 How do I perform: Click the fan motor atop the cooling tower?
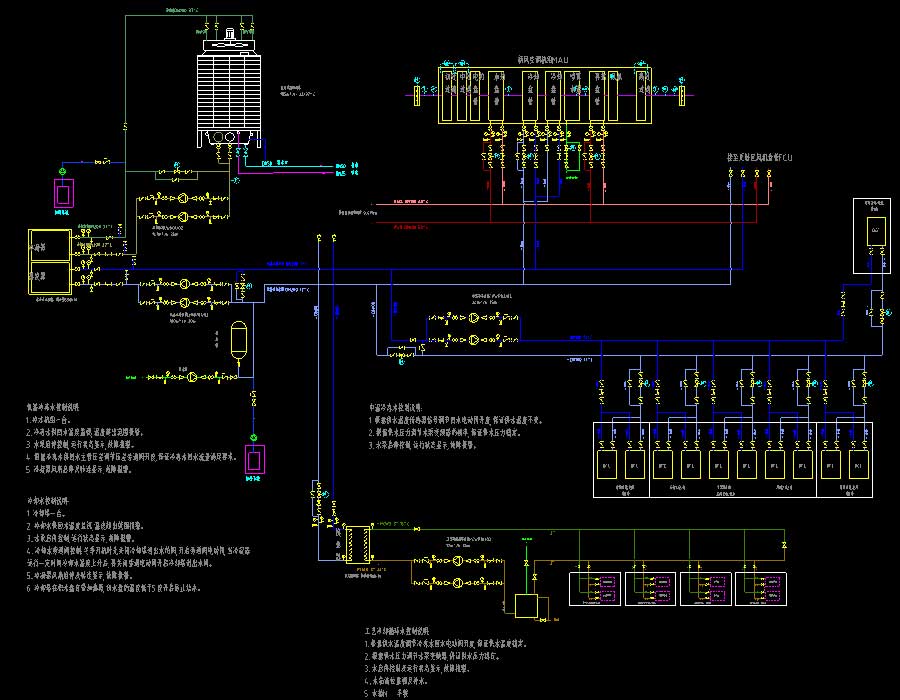tap(231, 35)
